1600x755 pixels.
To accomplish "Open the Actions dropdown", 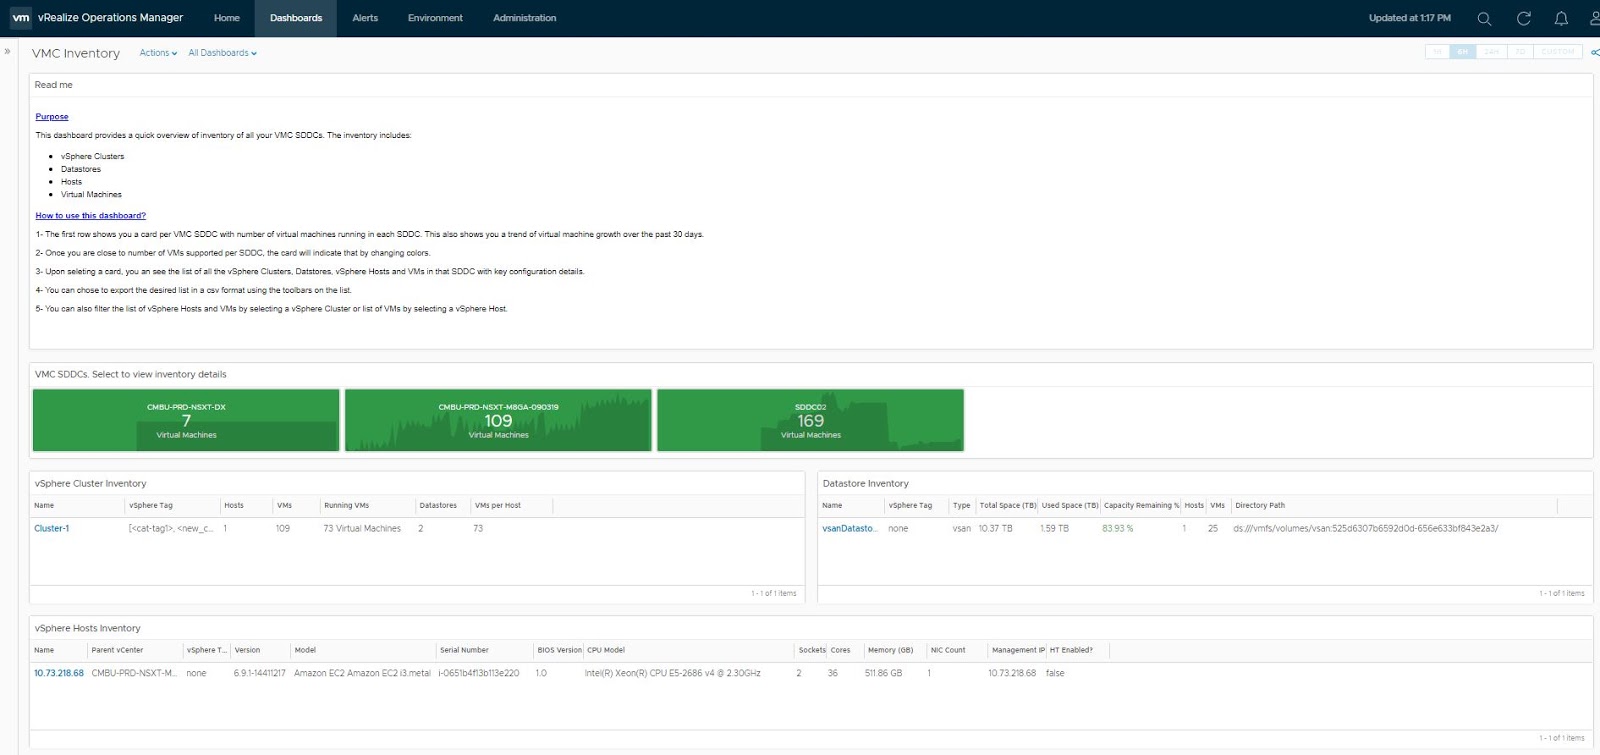I will (158, 53).
